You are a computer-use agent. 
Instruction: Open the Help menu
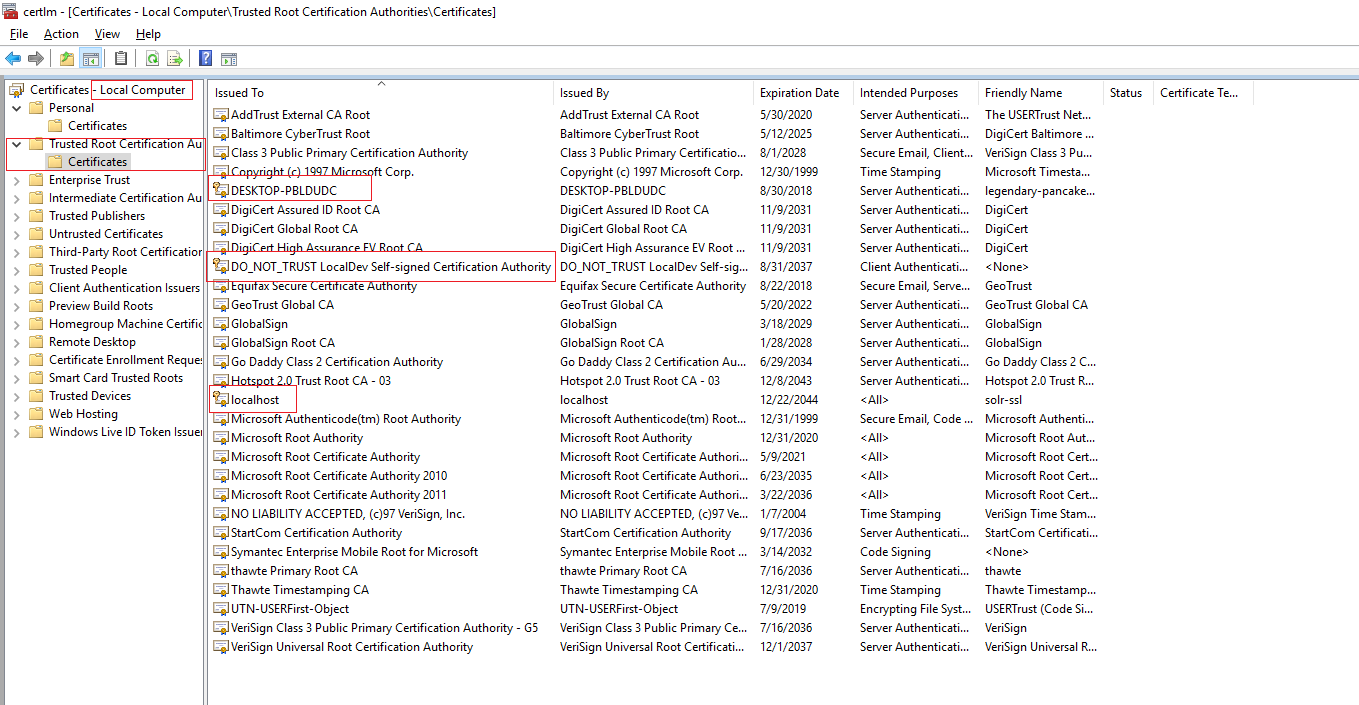[148, 34]
